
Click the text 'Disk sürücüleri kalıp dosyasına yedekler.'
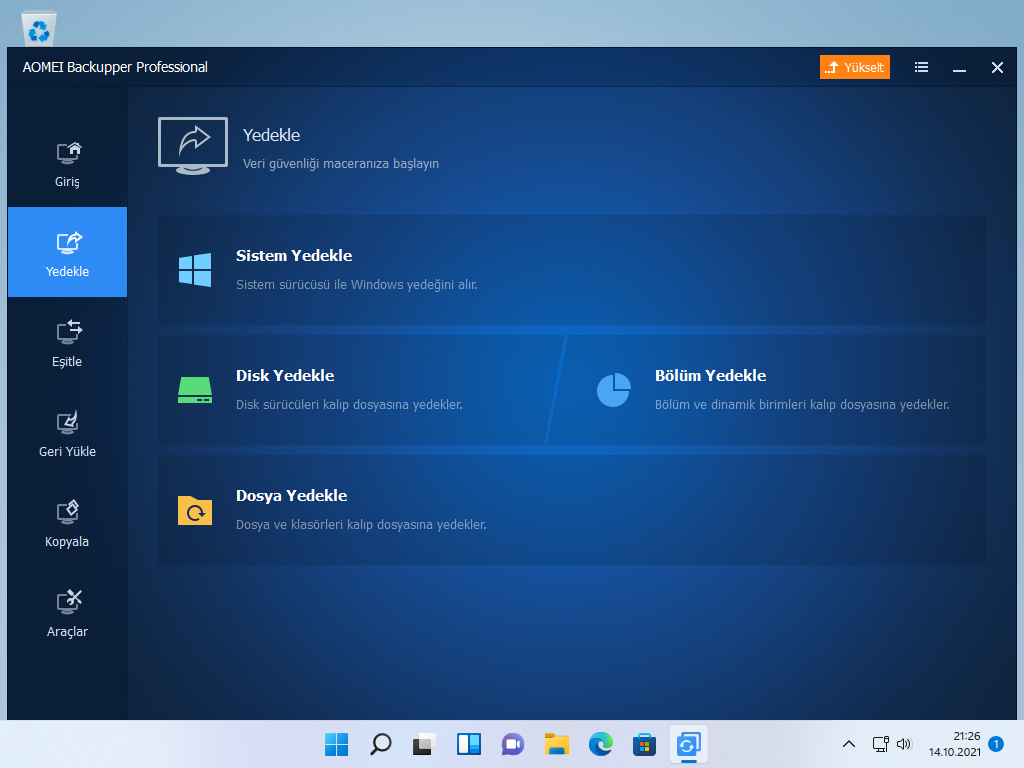[349, 405]
